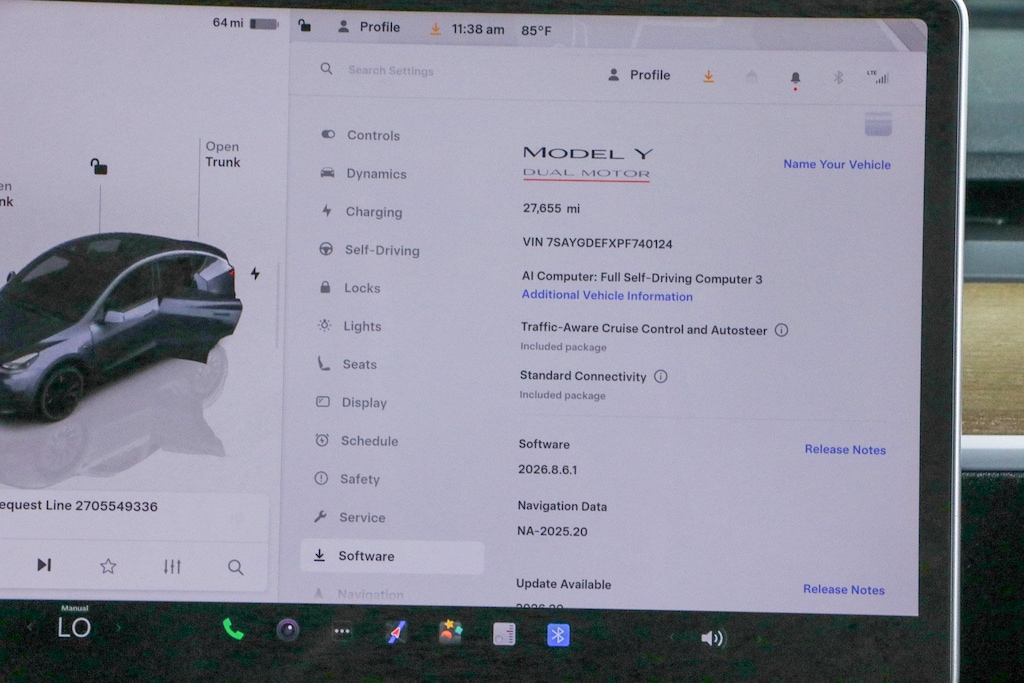Tap the LTE signal strength icon

(878, 76)
